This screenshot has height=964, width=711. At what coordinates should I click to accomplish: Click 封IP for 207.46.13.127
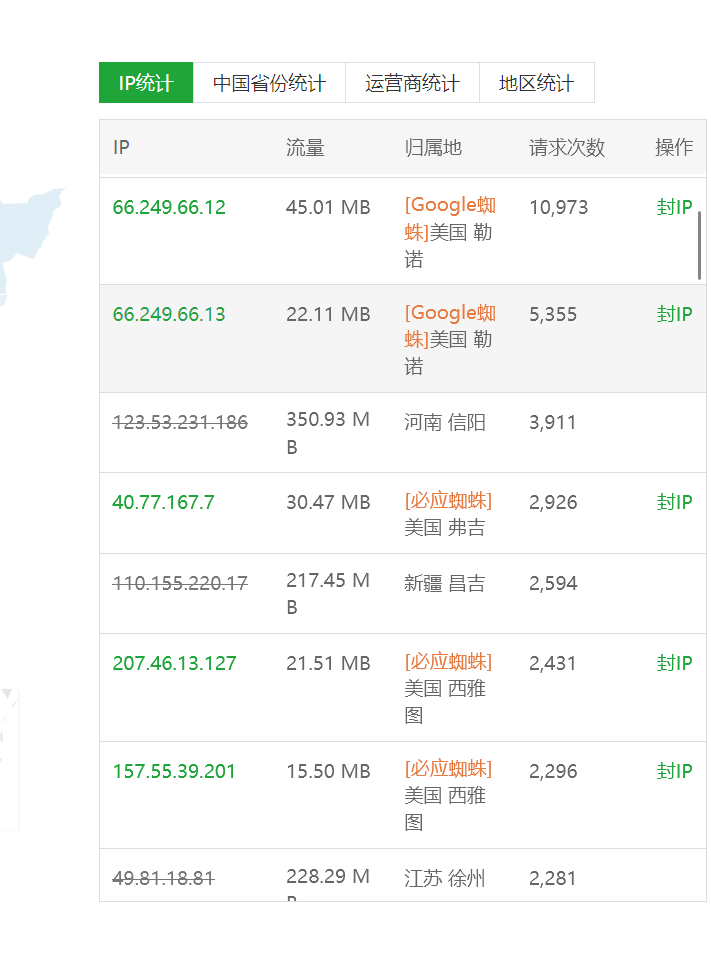(x=674, y=663)
